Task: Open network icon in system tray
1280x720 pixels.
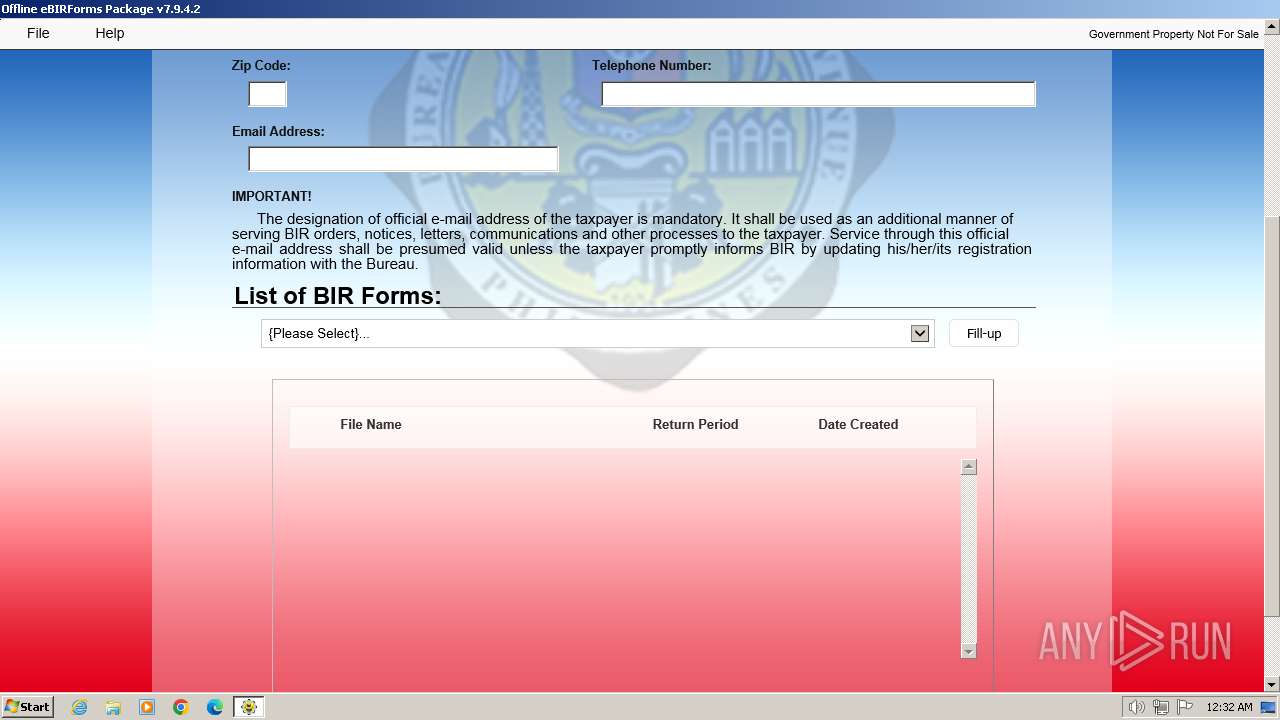Action: pyautogui.click(x=1161, y=707)
